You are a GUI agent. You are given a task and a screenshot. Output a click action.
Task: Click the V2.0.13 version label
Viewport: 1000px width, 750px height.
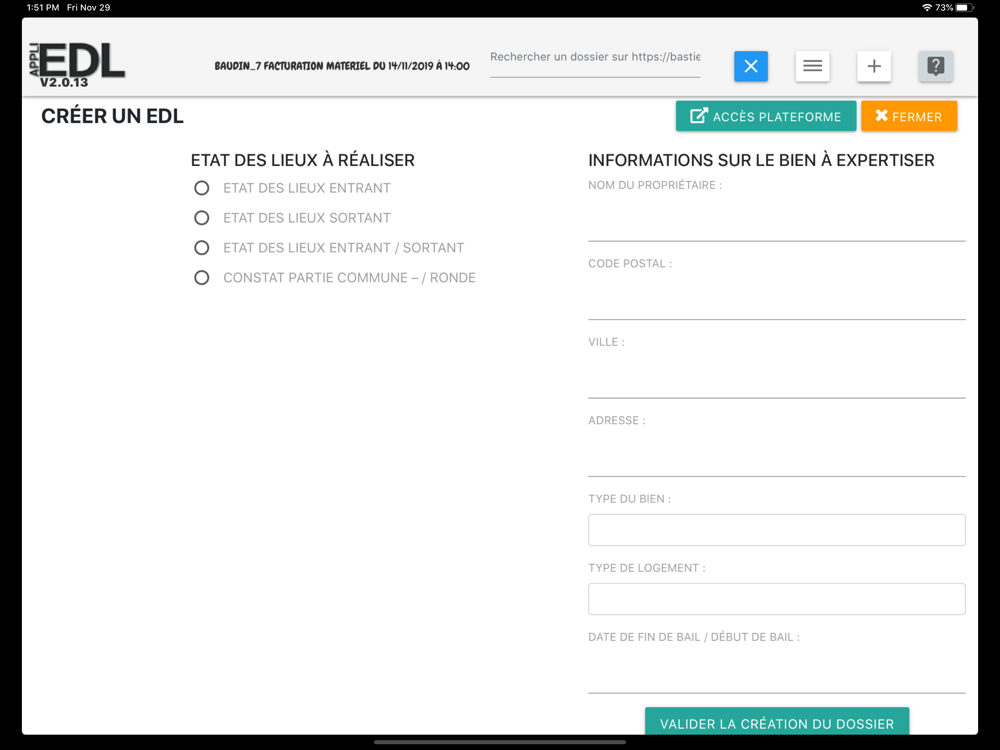64,82
